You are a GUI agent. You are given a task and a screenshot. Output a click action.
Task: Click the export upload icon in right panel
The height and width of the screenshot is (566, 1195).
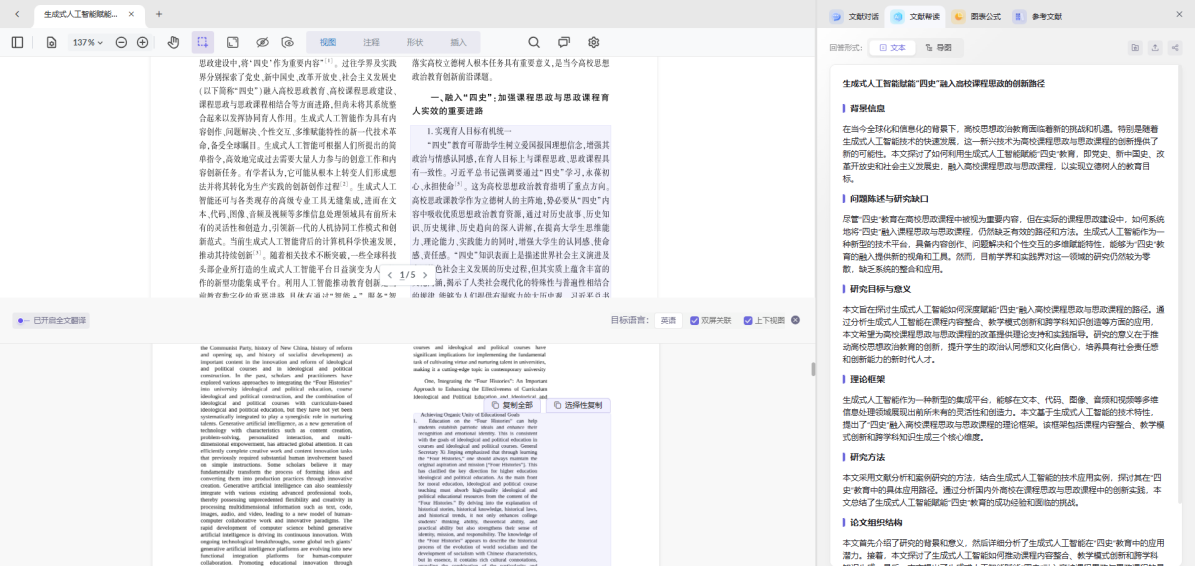(x=1155, y=47)
